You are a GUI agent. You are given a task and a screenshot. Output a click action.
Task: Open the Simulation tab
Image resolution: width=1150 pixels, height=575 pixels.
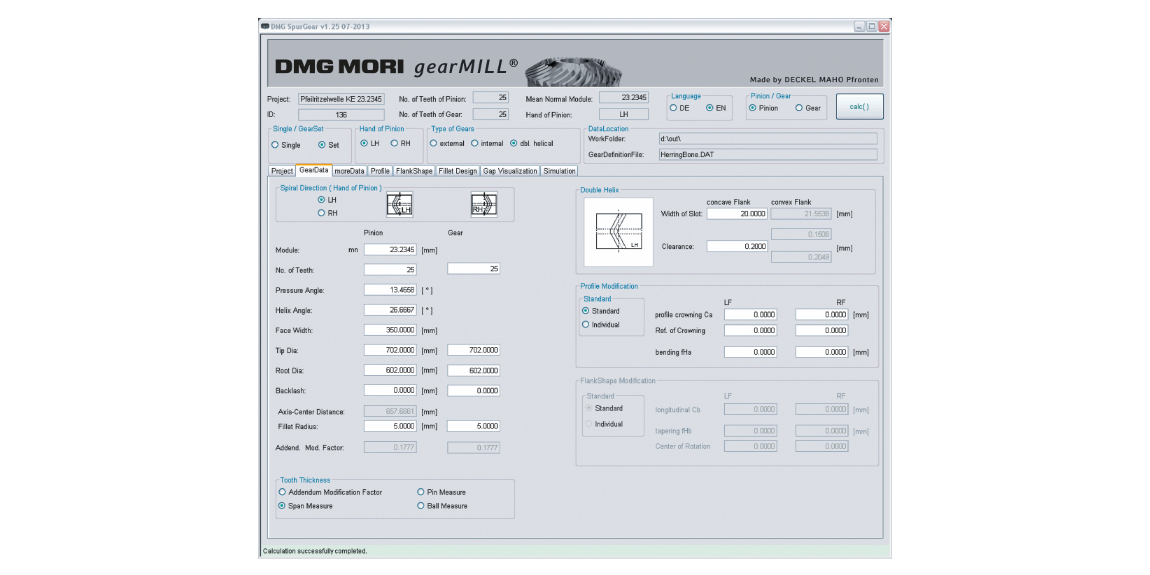[x=560, y=171]
